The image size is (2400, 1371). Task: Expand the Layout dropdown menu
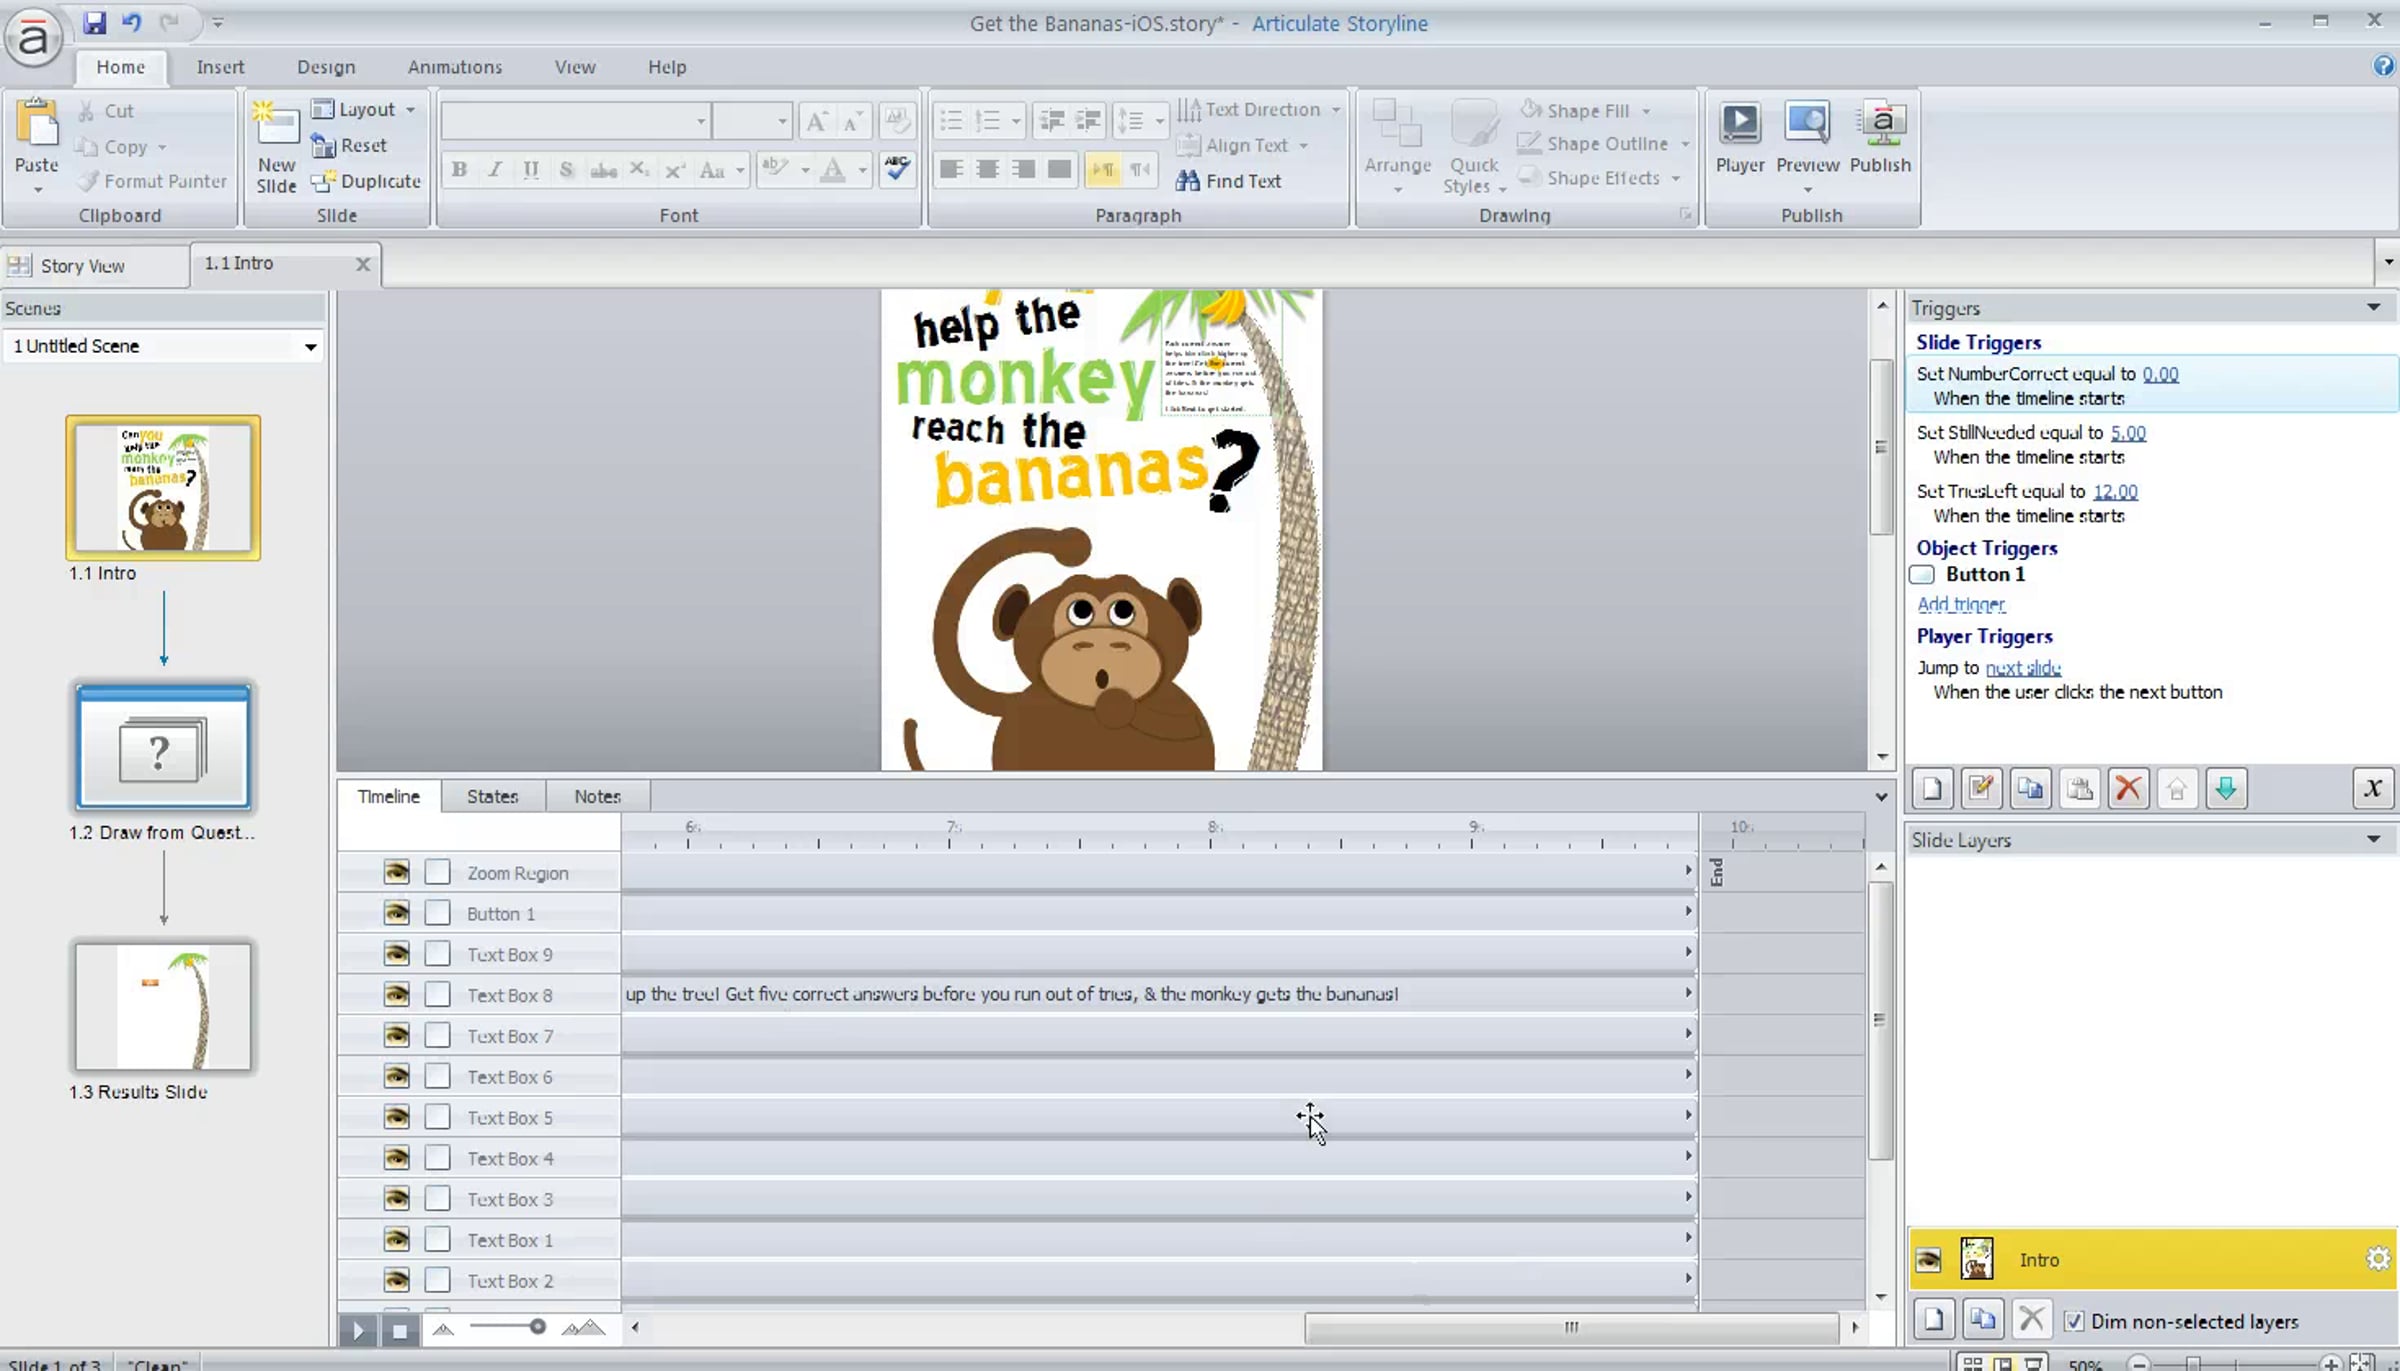[x=409, y=110]
